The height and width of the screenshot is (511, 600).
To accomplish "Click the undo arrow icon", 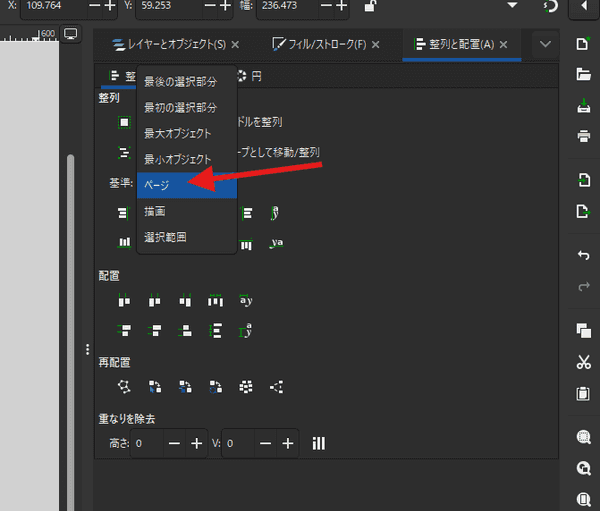I will coord(583,256).
